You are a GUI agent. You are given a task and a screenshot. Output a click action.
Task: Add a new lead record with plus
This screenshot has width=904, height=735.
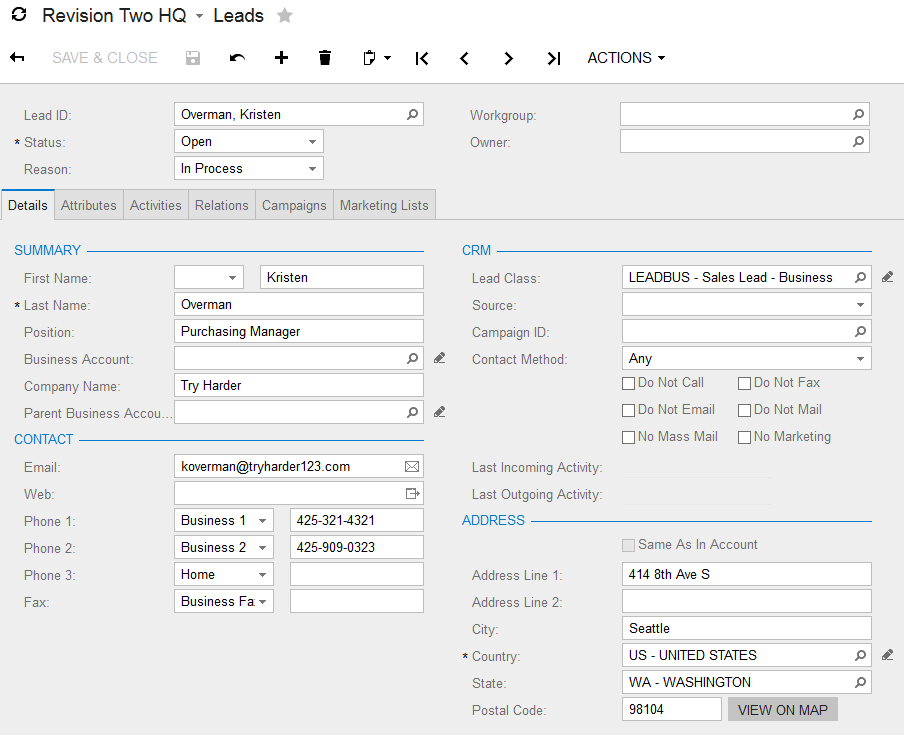pyautogui.click(x=281, y=58)
